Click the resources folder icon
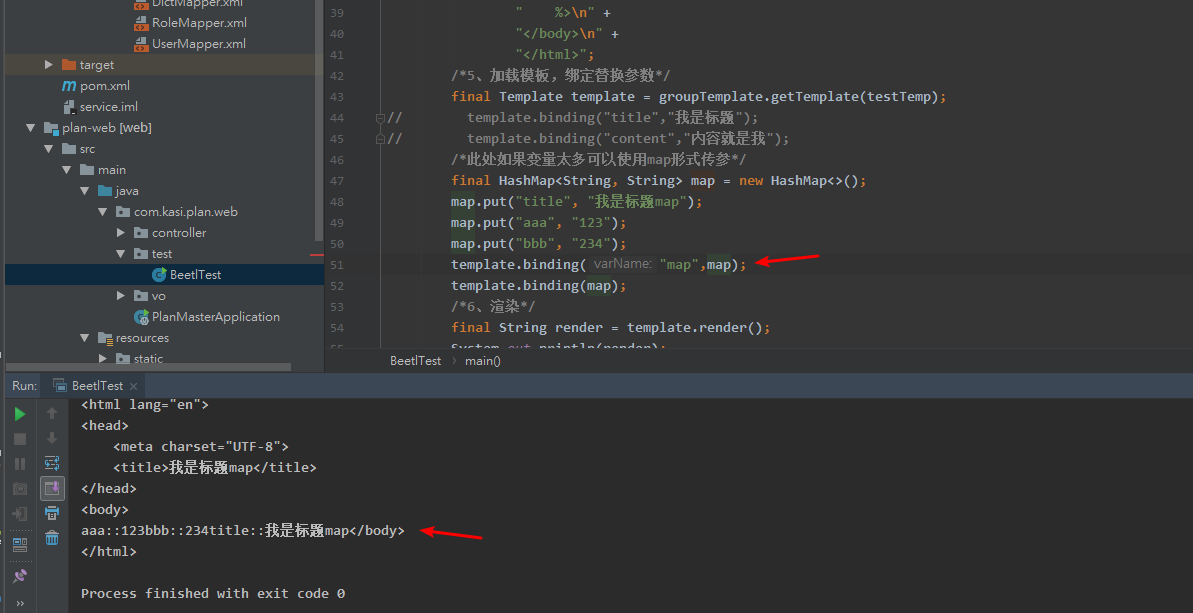 105,338
